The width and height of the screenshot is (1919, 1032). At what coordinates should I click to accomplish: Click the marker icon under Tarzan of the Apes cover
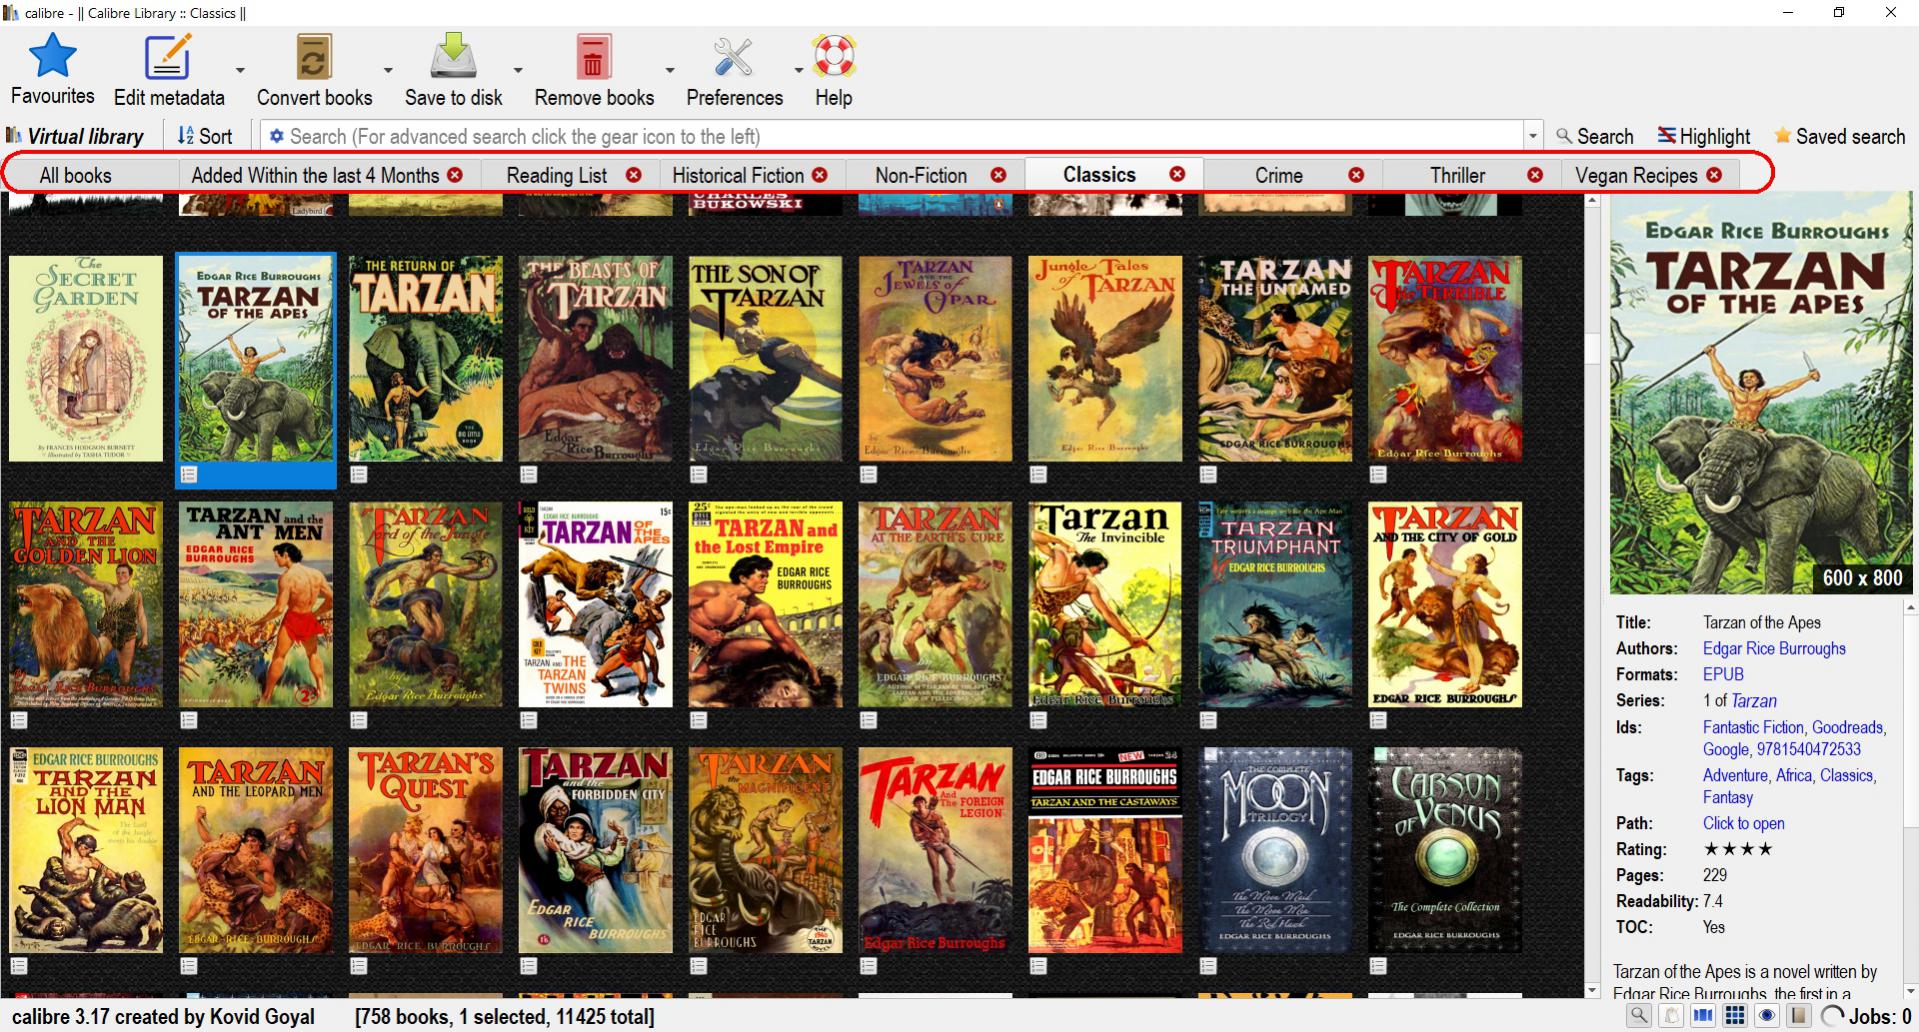(189, 474)
